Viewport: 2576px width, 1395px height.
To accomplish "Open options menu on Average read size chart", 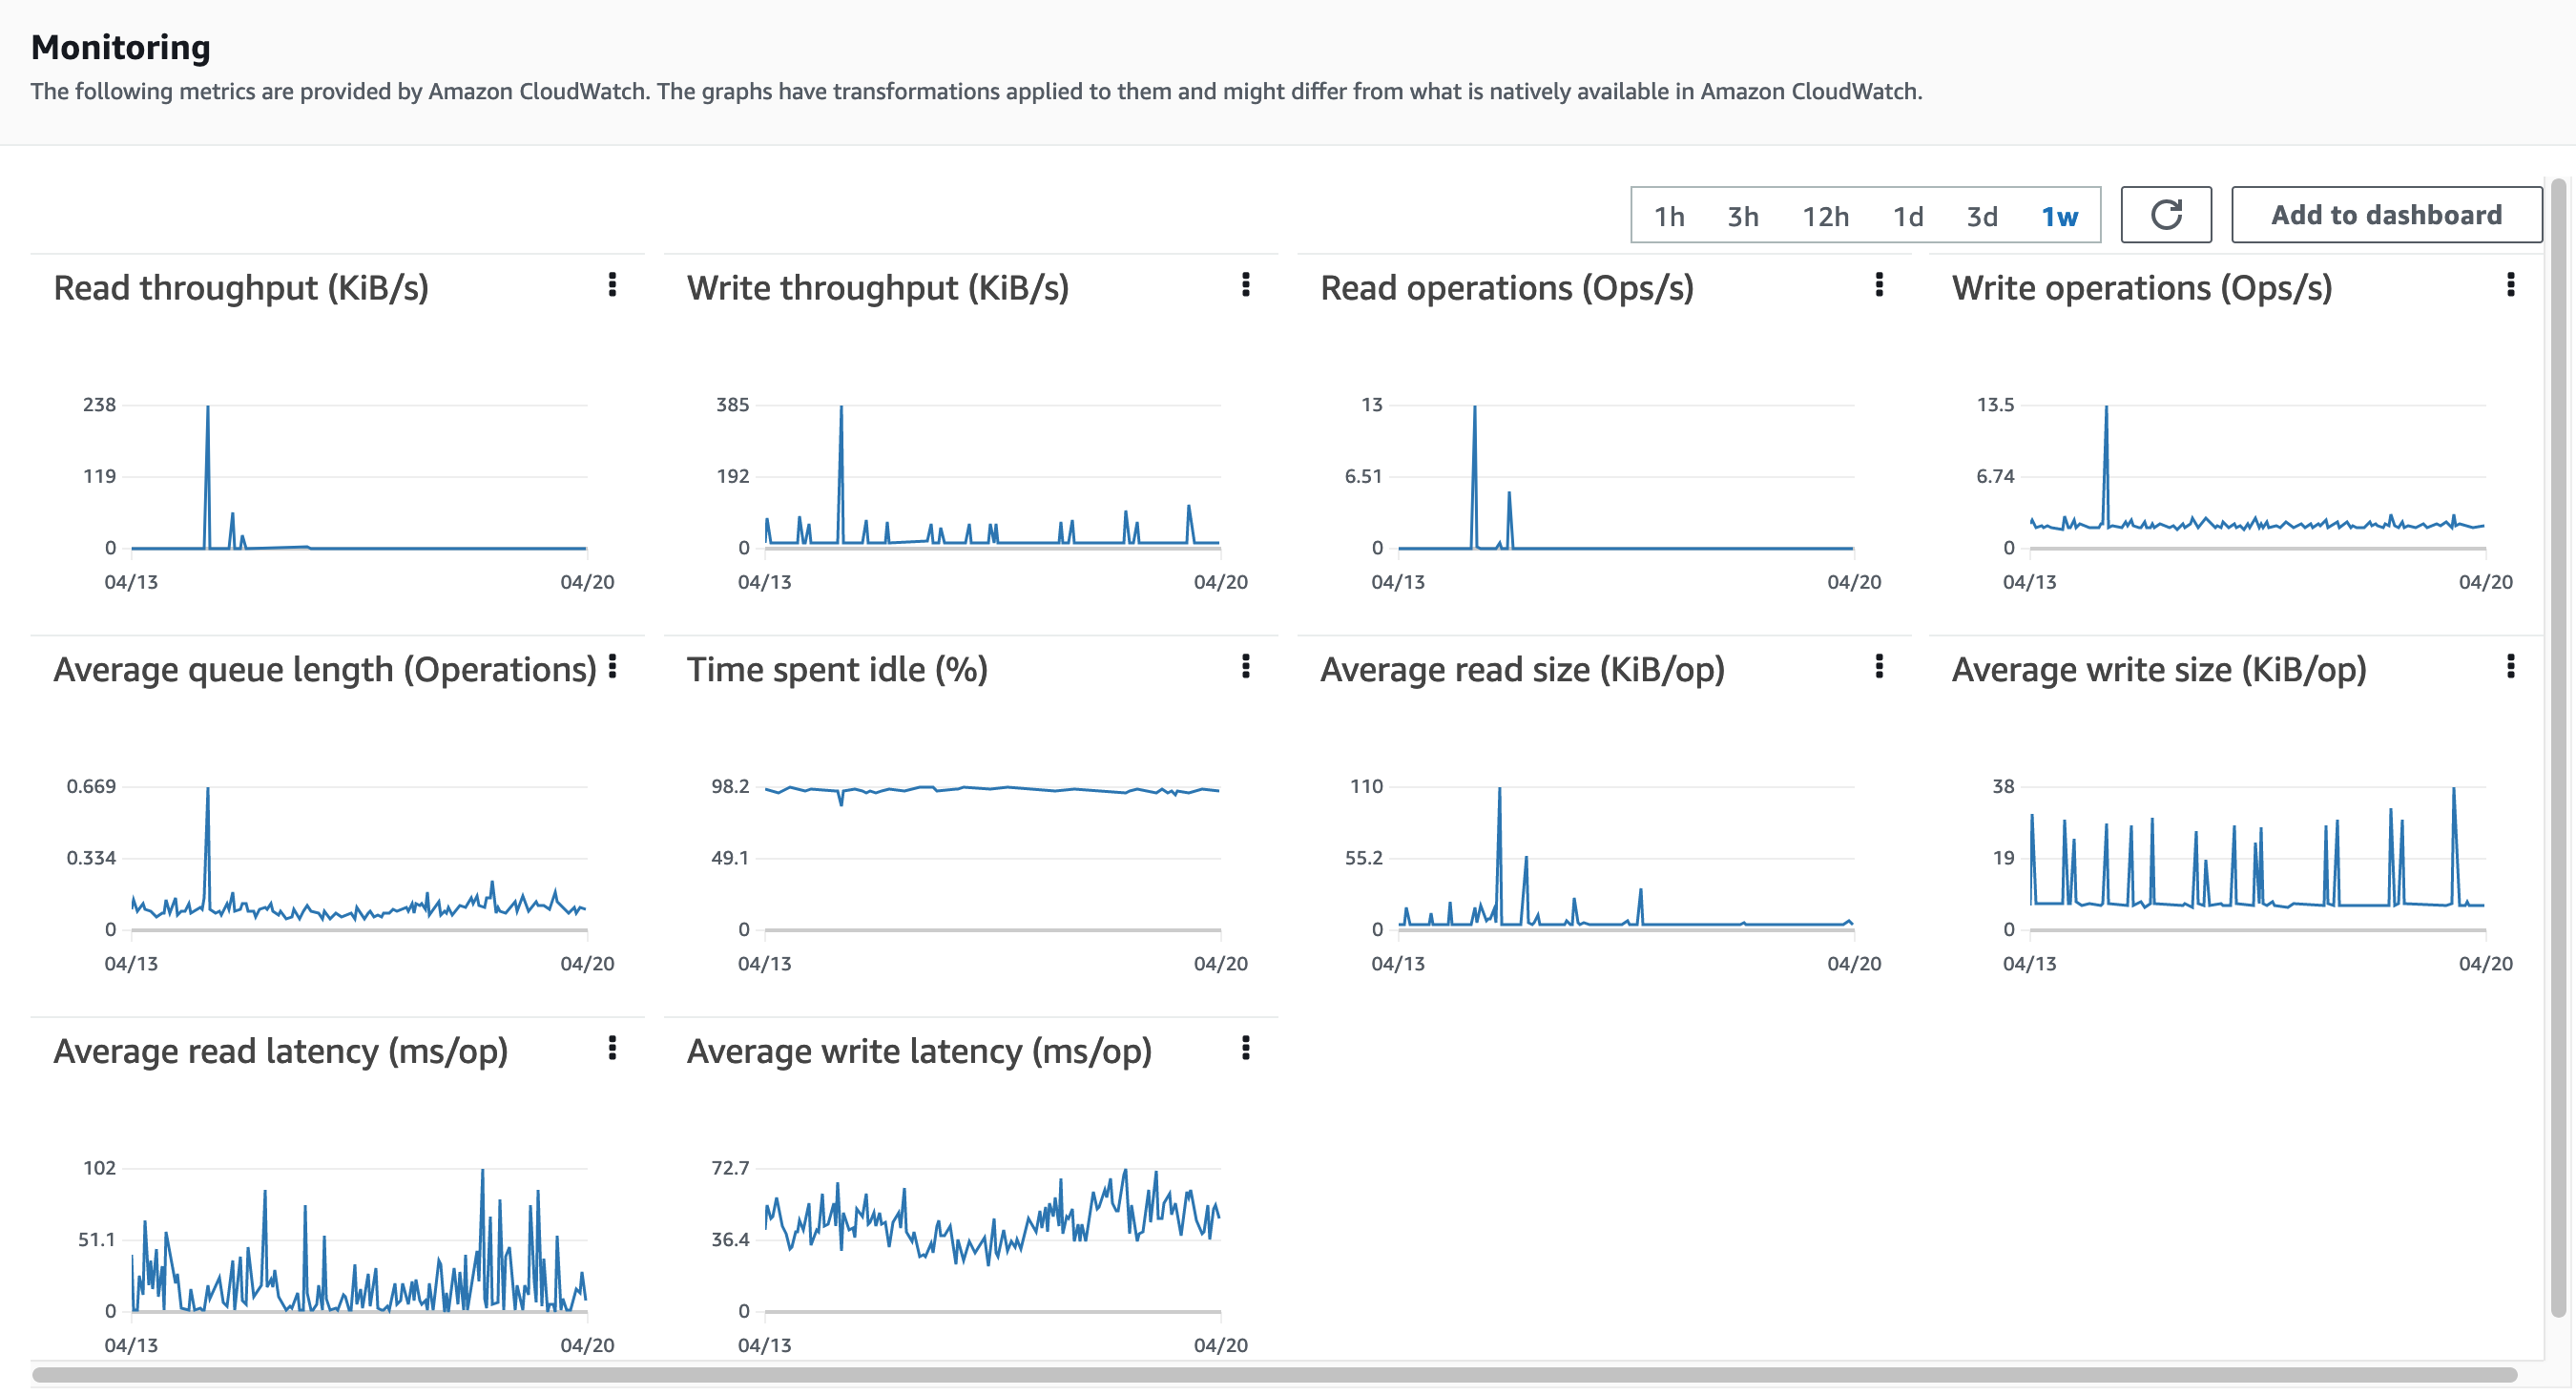I will (x=1879, y=668).
